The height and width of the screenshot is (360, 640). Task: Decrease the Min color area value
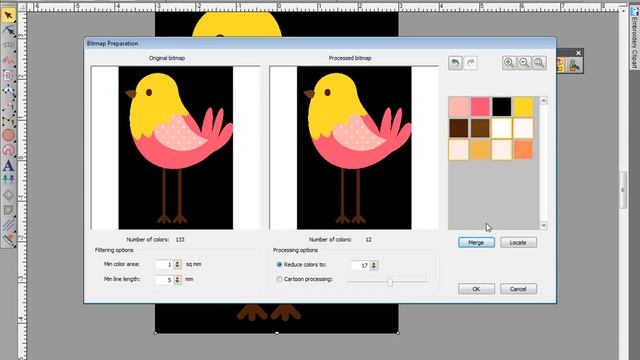(177, 267)
